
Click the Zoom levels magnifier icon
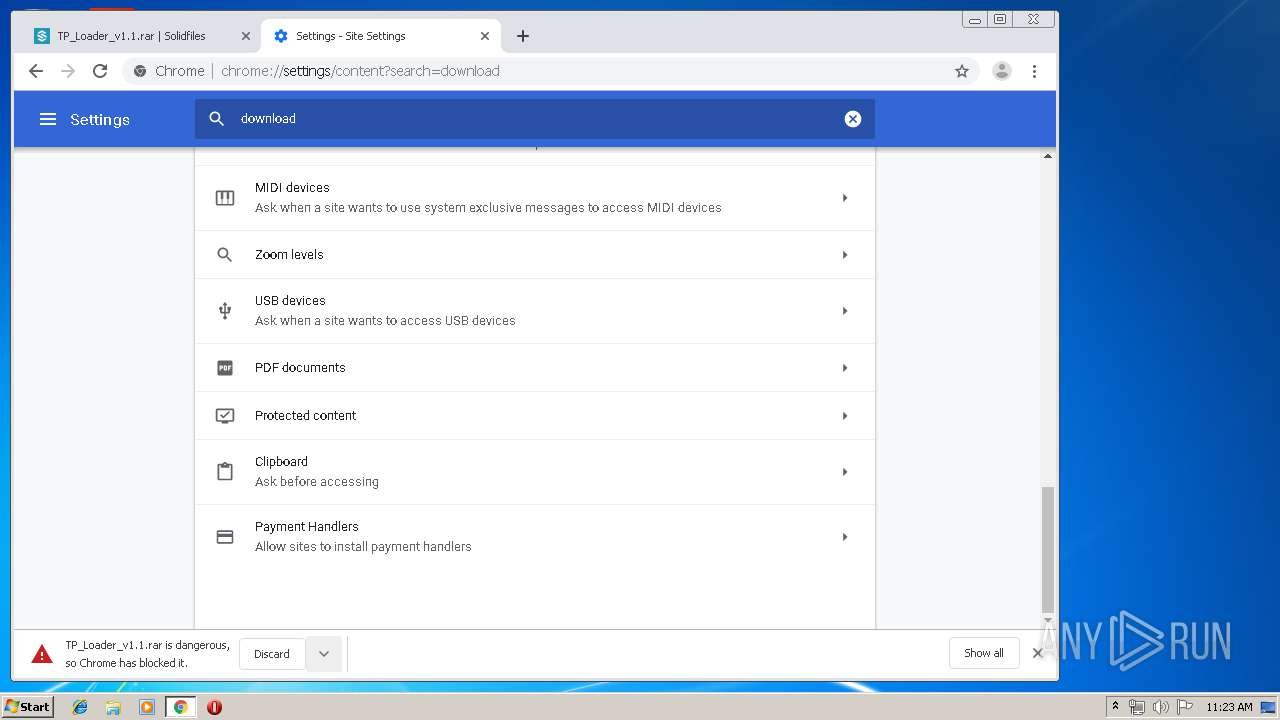coord(225,255)
